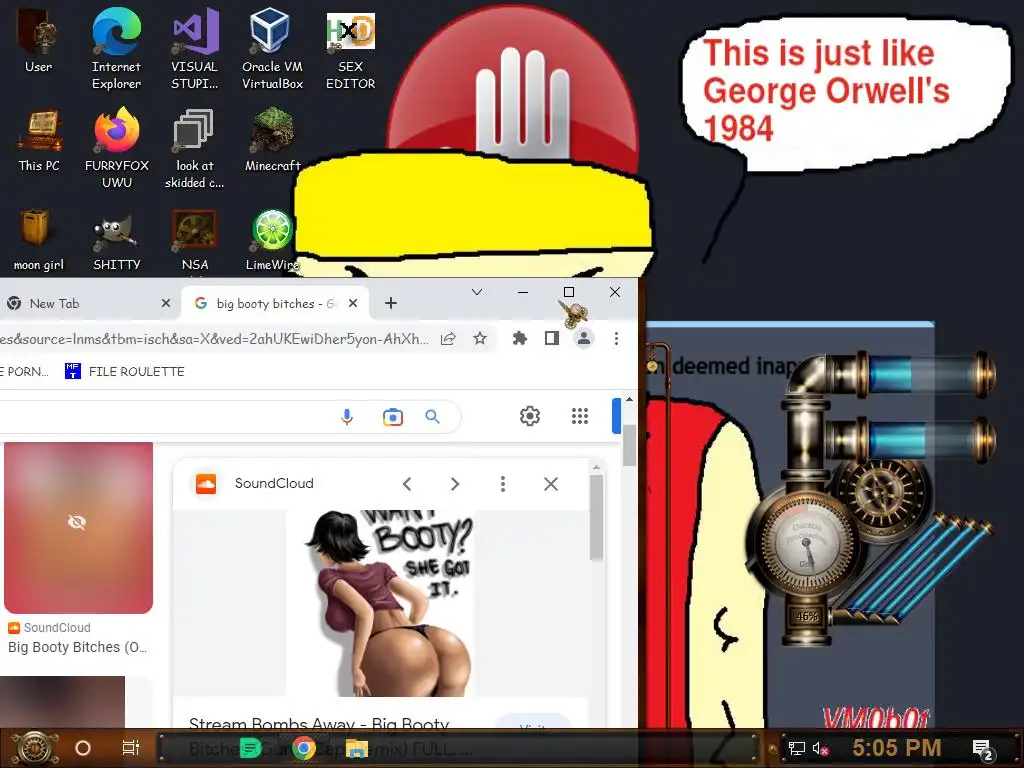1024x768 pixels.
Task: Open preview panel three-dot options
Action: click(503, 484)
